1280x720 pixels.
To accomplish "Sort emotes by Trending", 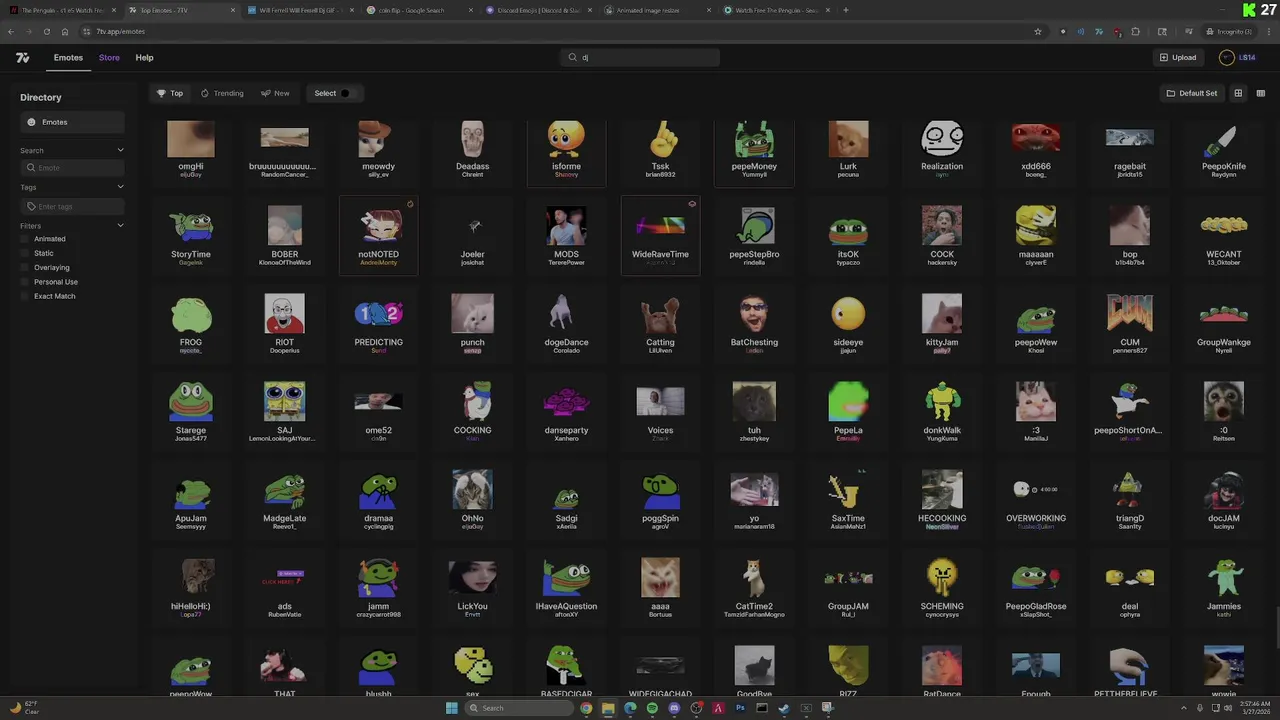I will pos(222,93).
